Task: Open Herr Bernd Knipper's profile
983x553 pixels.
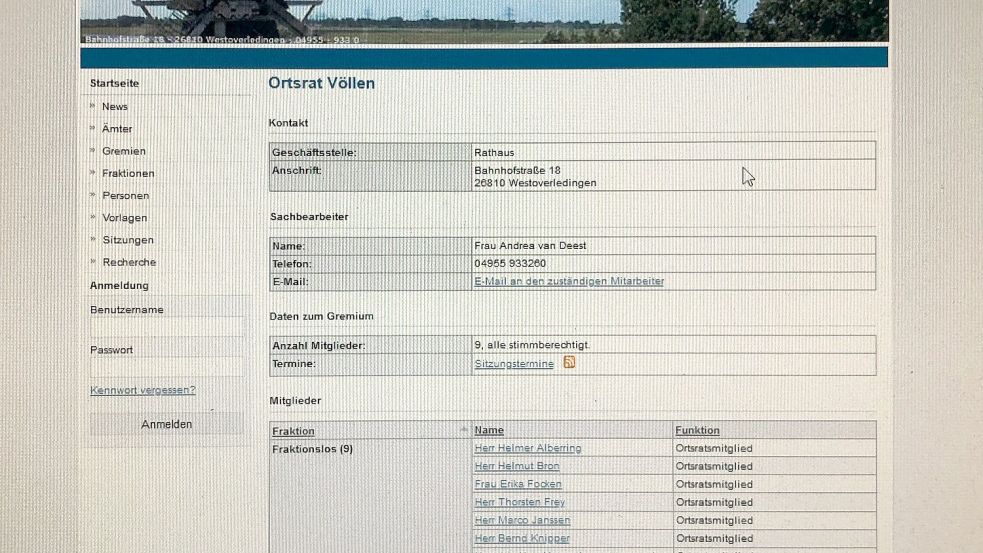Action: coord(522,538)
